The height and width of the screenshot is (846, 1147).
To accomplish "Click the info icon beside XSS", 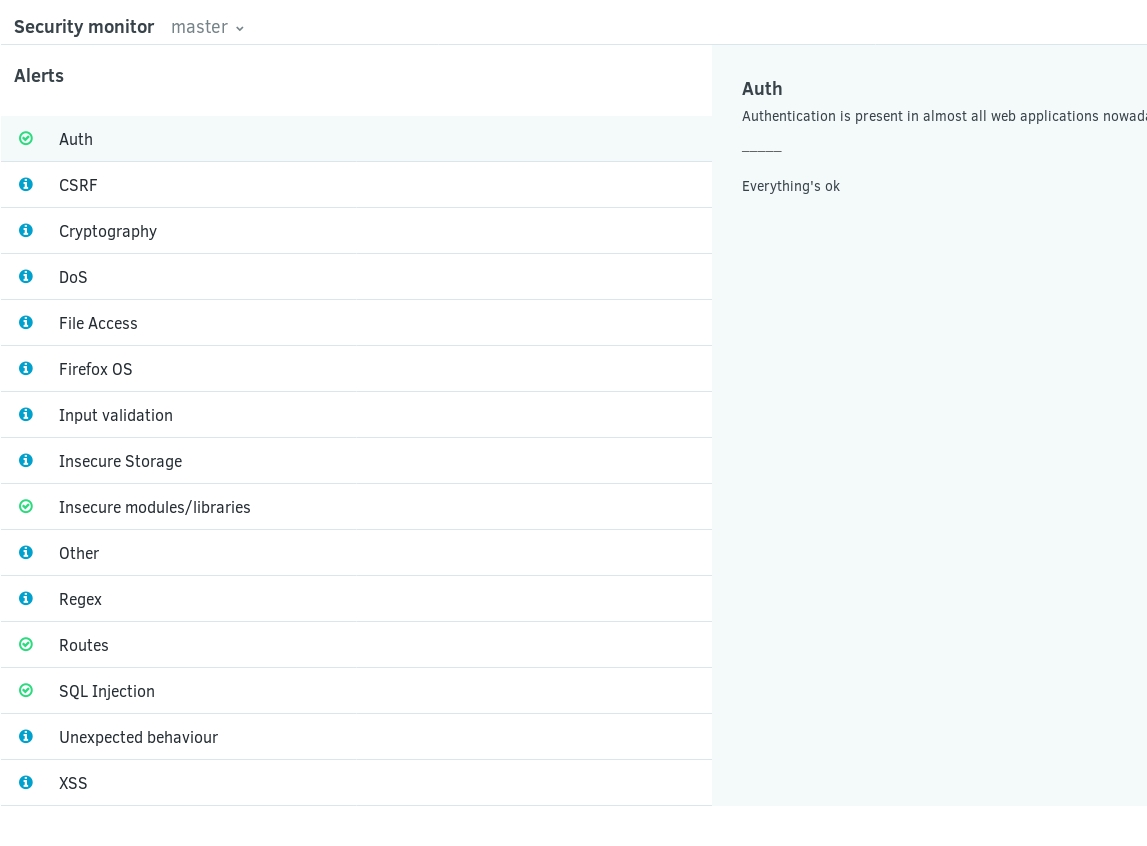I will tap(26, 783).
